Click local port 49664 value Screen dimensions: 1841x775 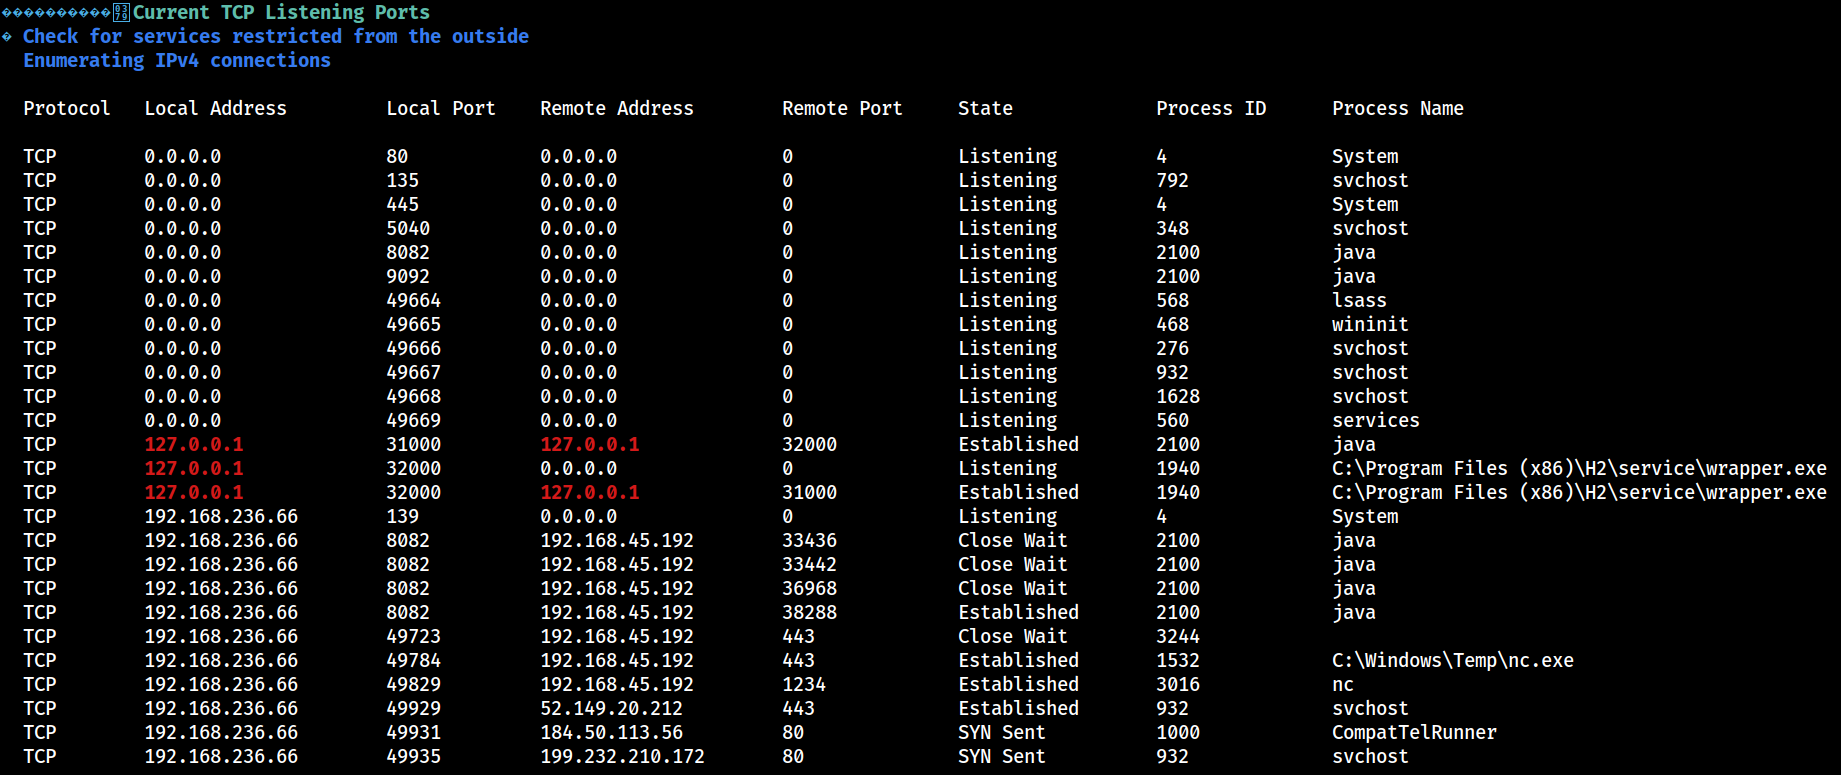click(x=414, y=300)
